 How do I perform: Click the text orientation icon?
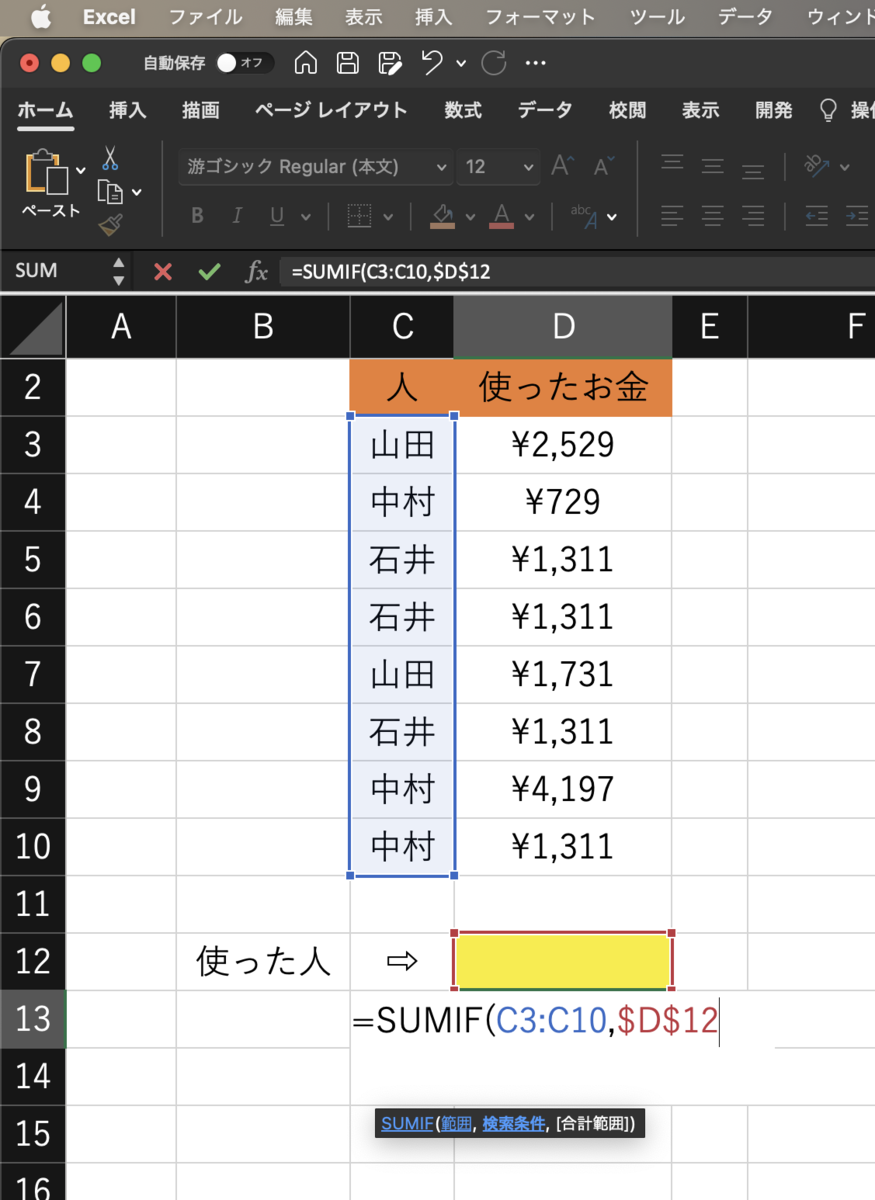click(817, 166)
